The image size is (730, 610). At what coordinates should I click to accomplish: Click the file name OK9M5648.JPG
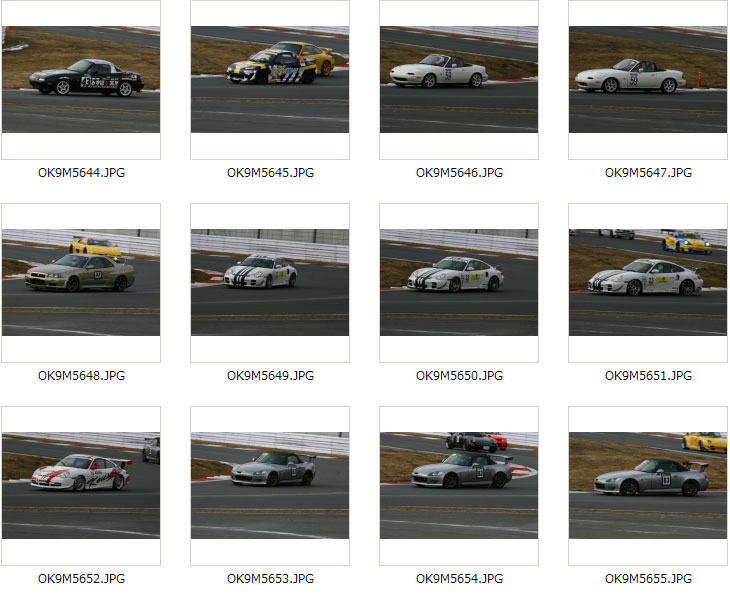click(81, 376)
